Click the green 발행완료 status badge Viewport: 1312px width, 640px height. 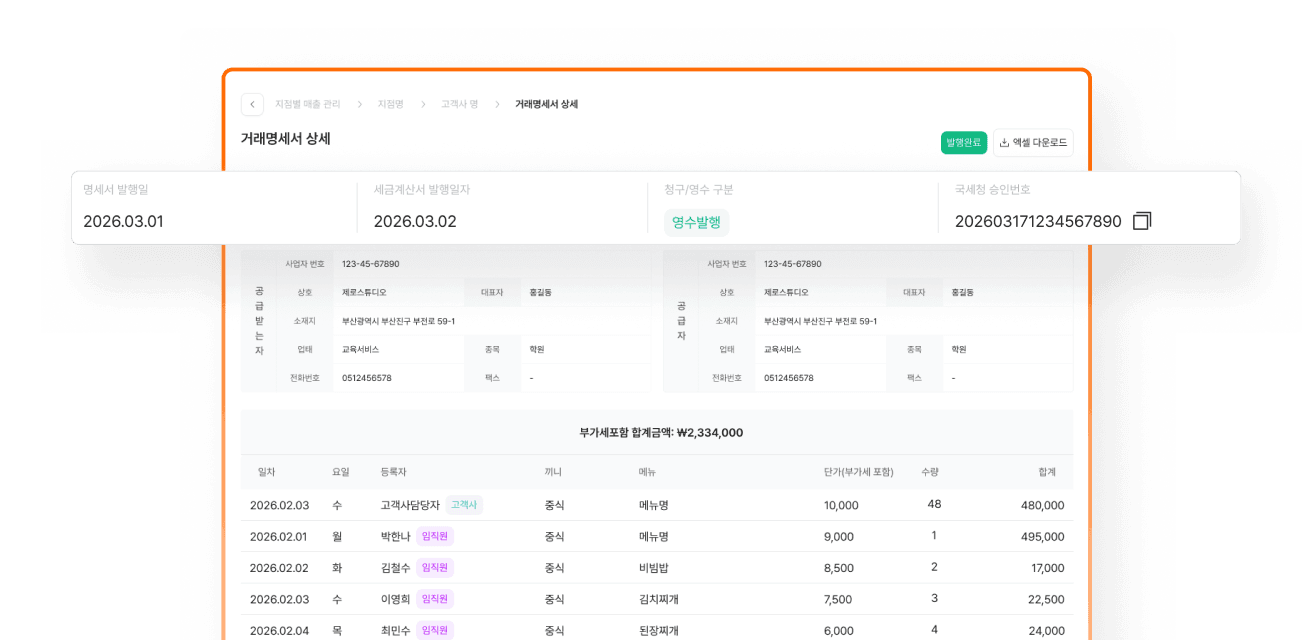[x=964, y=143]
